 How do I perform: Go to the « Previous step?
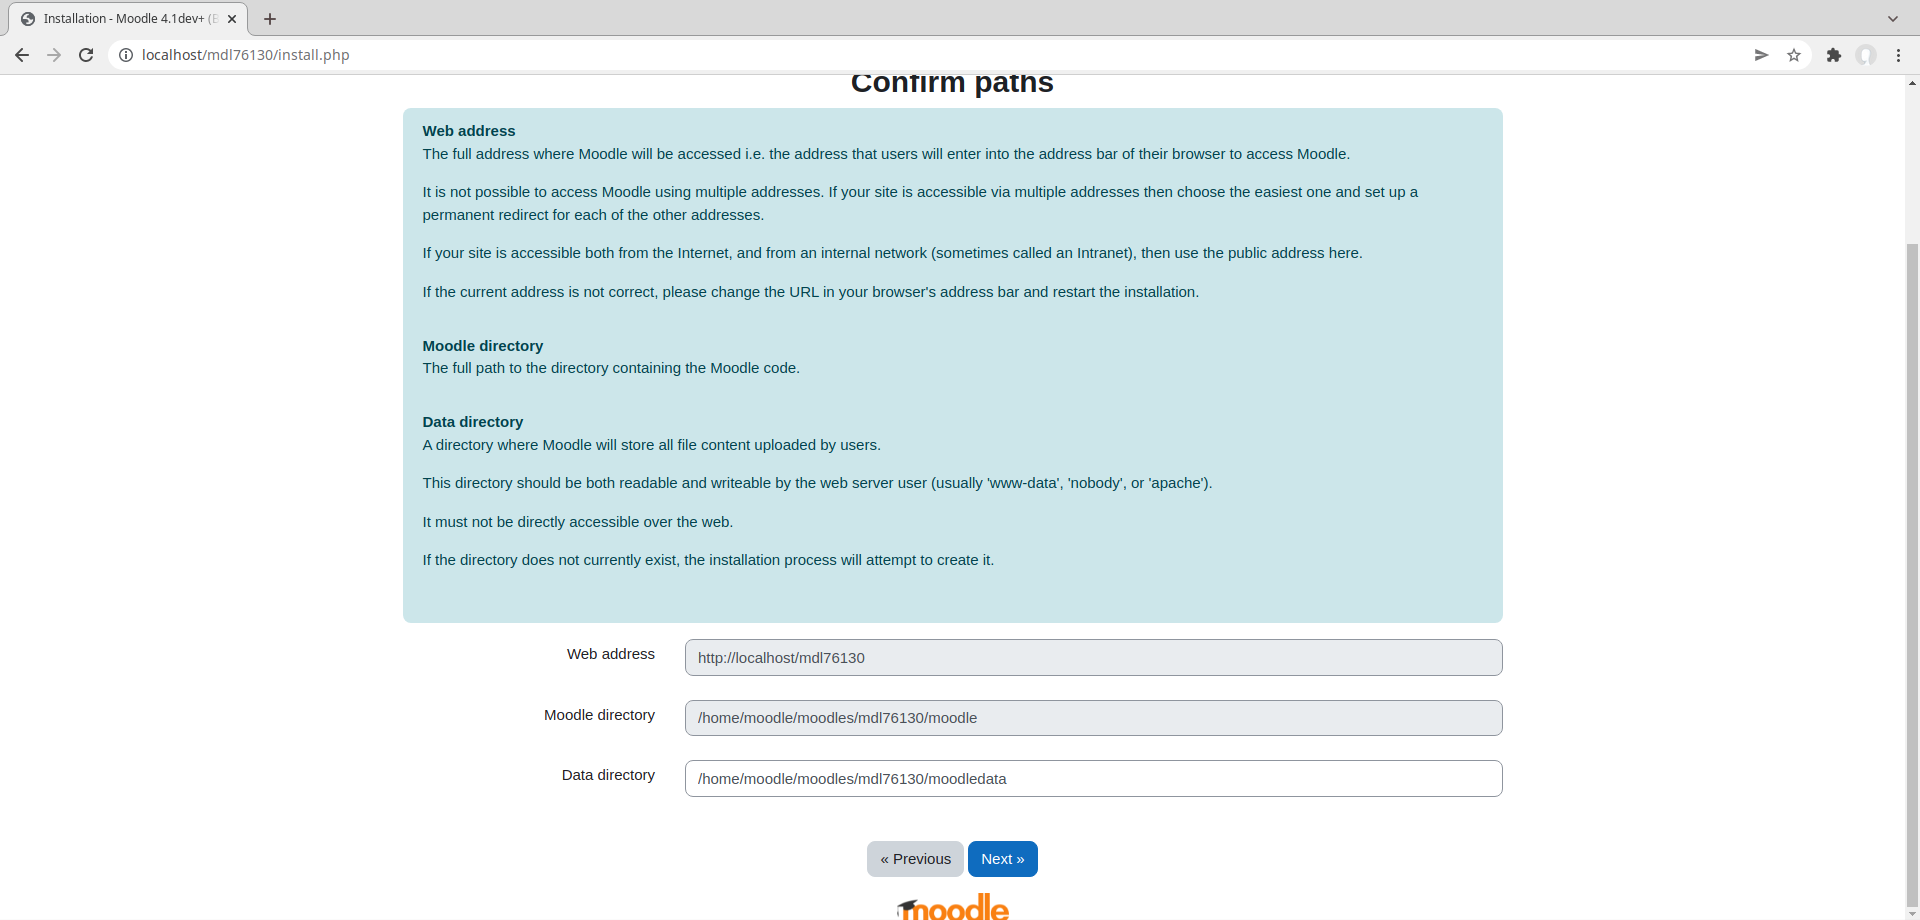point(915,859)
